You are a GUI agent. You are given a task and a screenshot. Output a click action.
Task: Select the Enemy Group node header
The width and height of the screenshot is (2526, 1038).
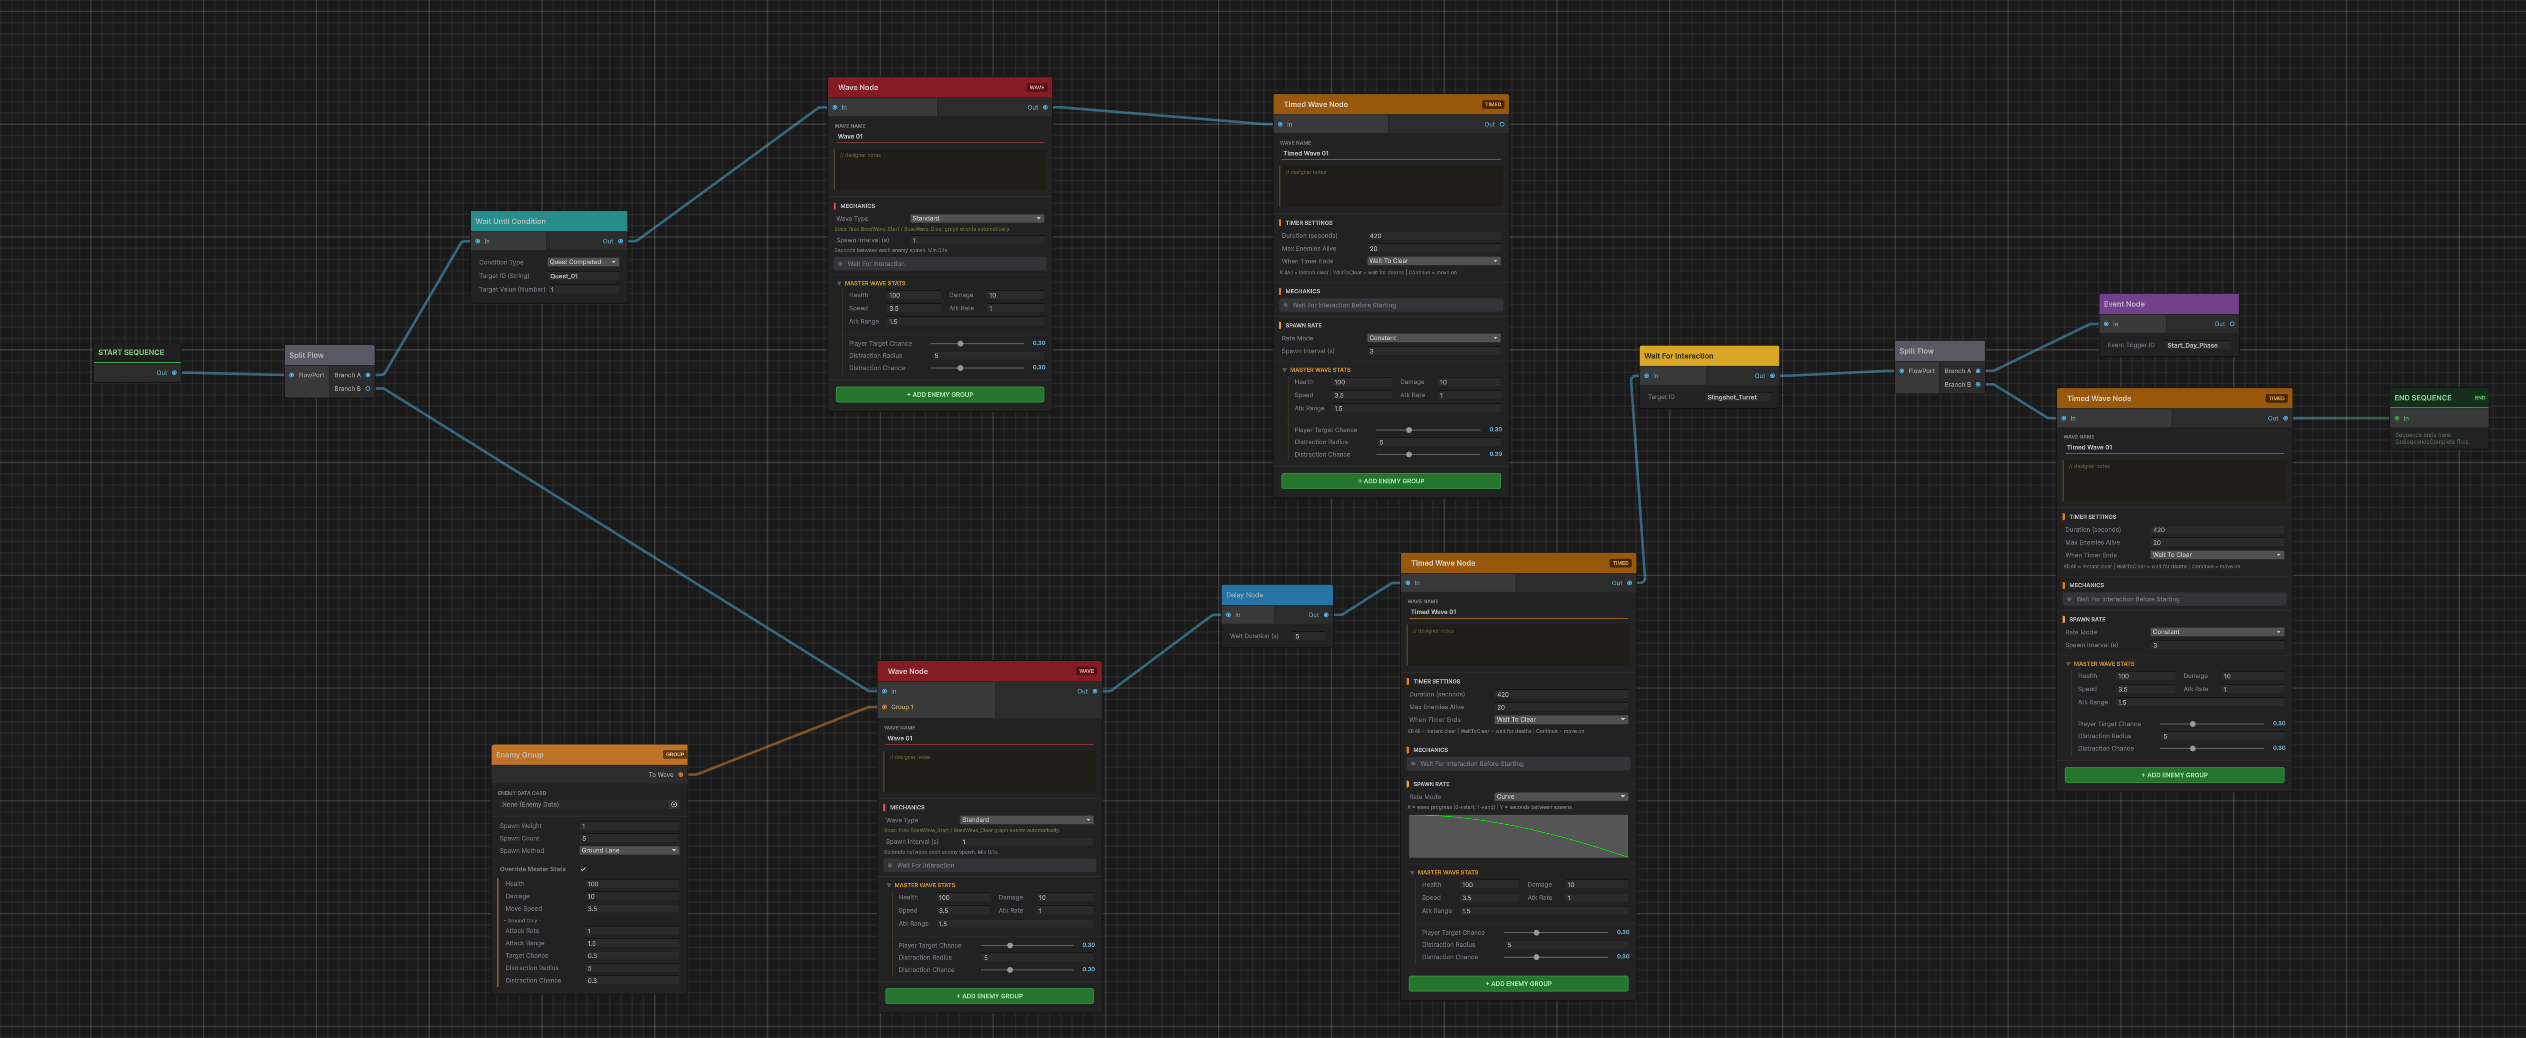[590, 755]
